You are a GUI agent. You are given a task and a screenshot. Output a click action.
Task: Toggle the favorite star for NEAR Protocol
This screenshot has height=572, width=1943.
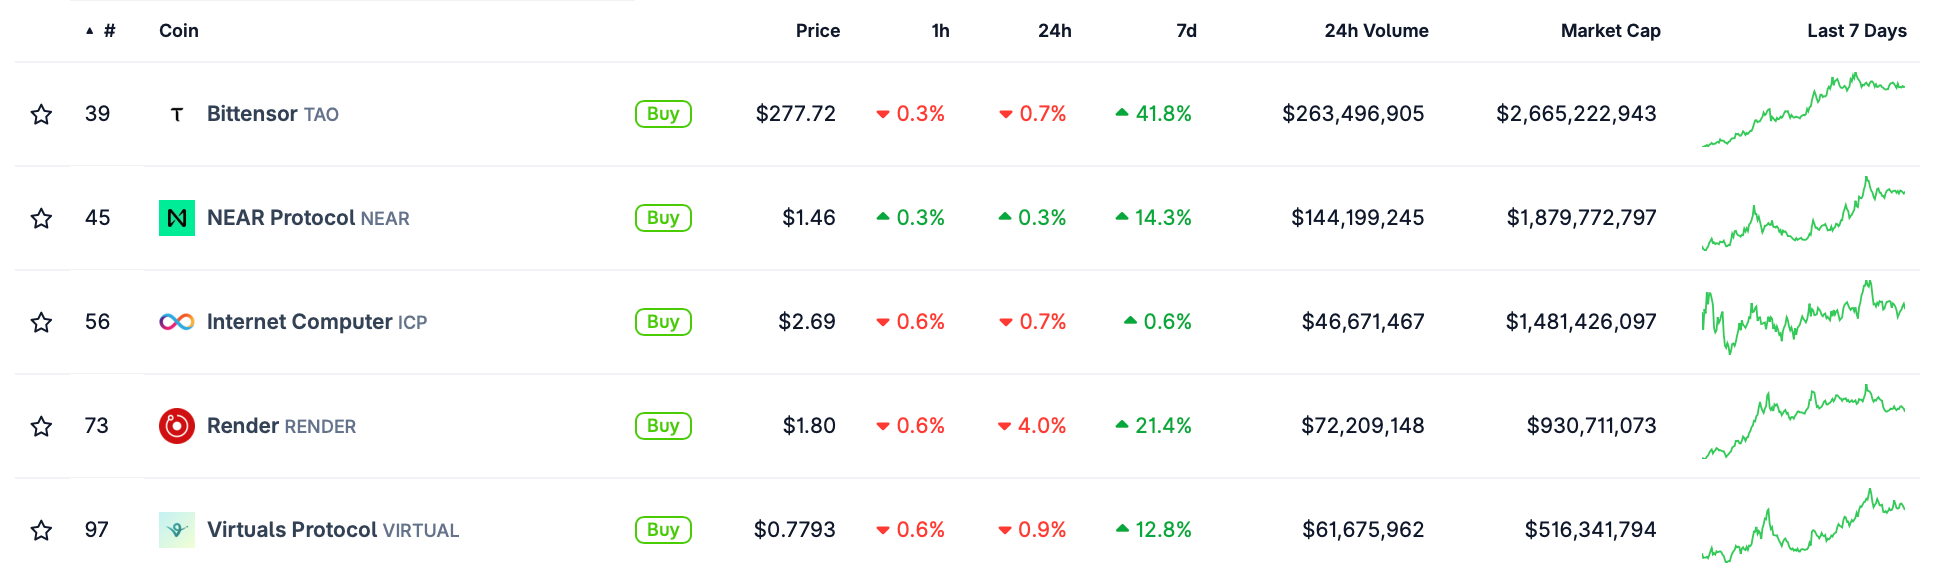pos(41,218)
